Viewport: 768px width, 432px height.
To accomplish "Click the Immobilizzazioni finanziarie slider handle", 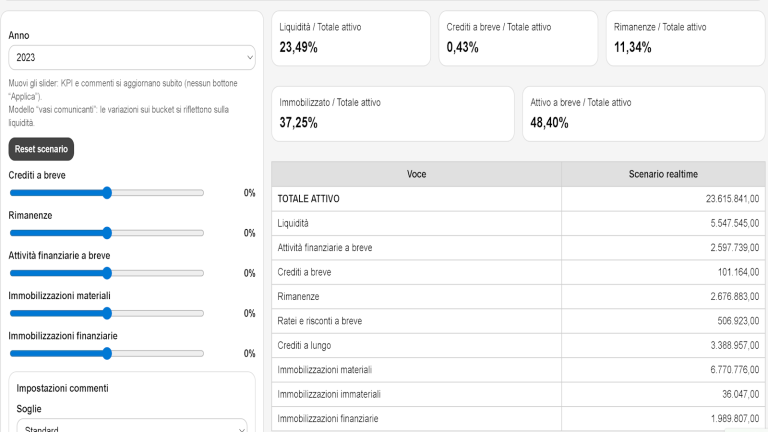I will pyautogui.click(x=106, y=353).
